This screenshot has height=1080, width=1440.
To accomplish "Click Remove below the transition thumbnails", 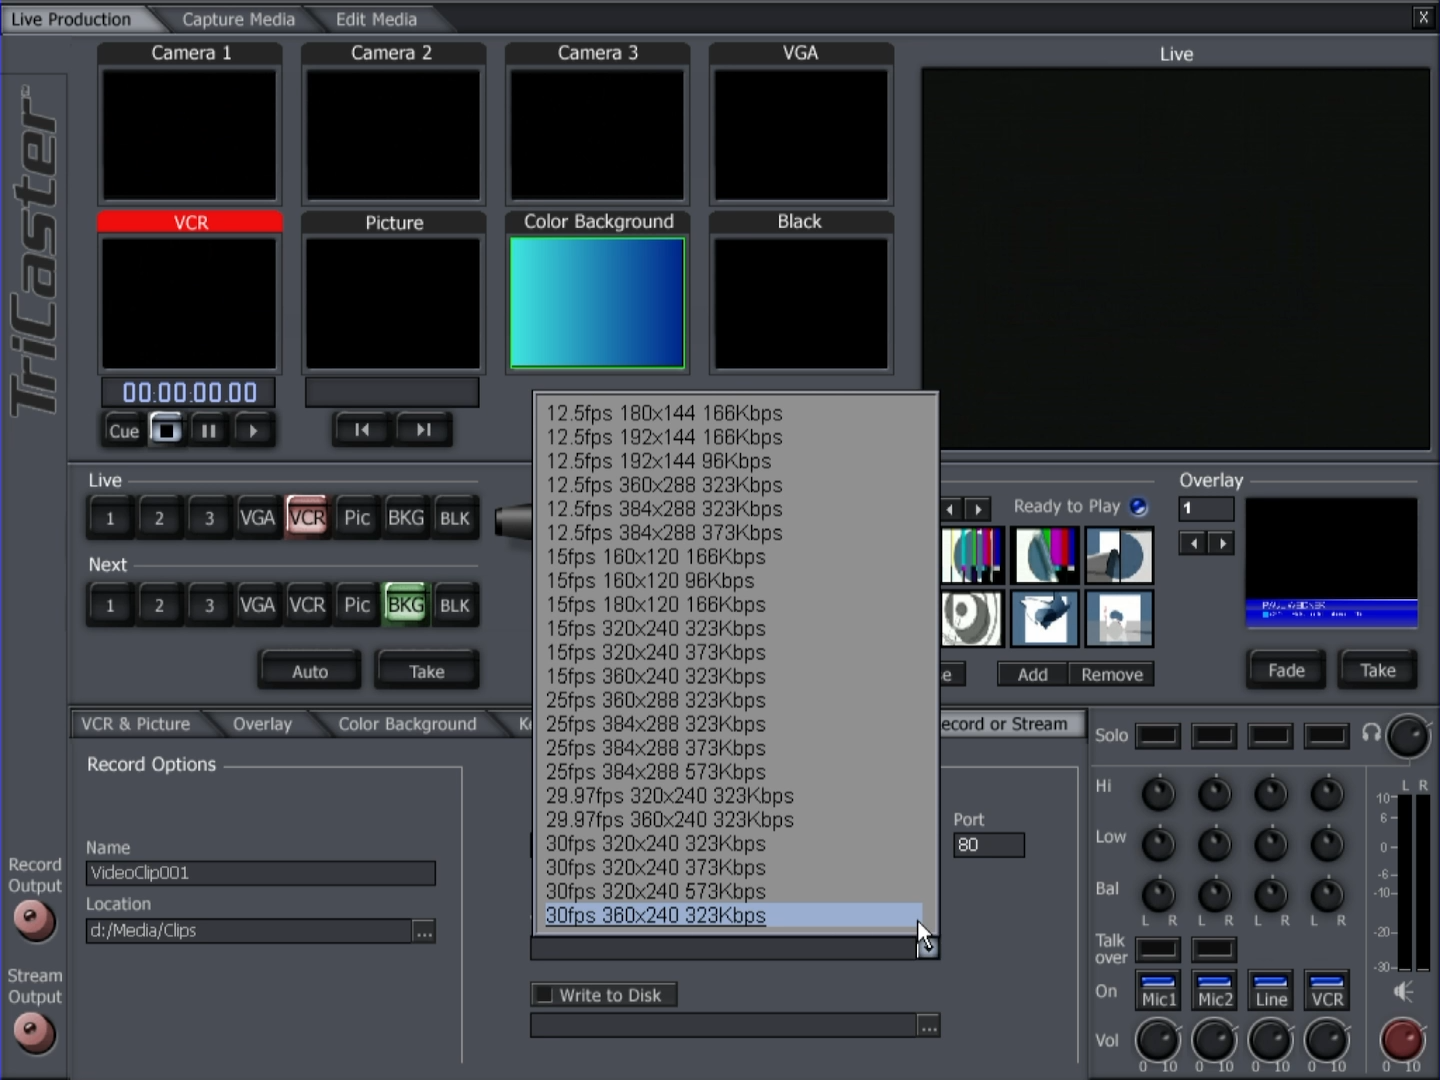I will [1112, 674].
